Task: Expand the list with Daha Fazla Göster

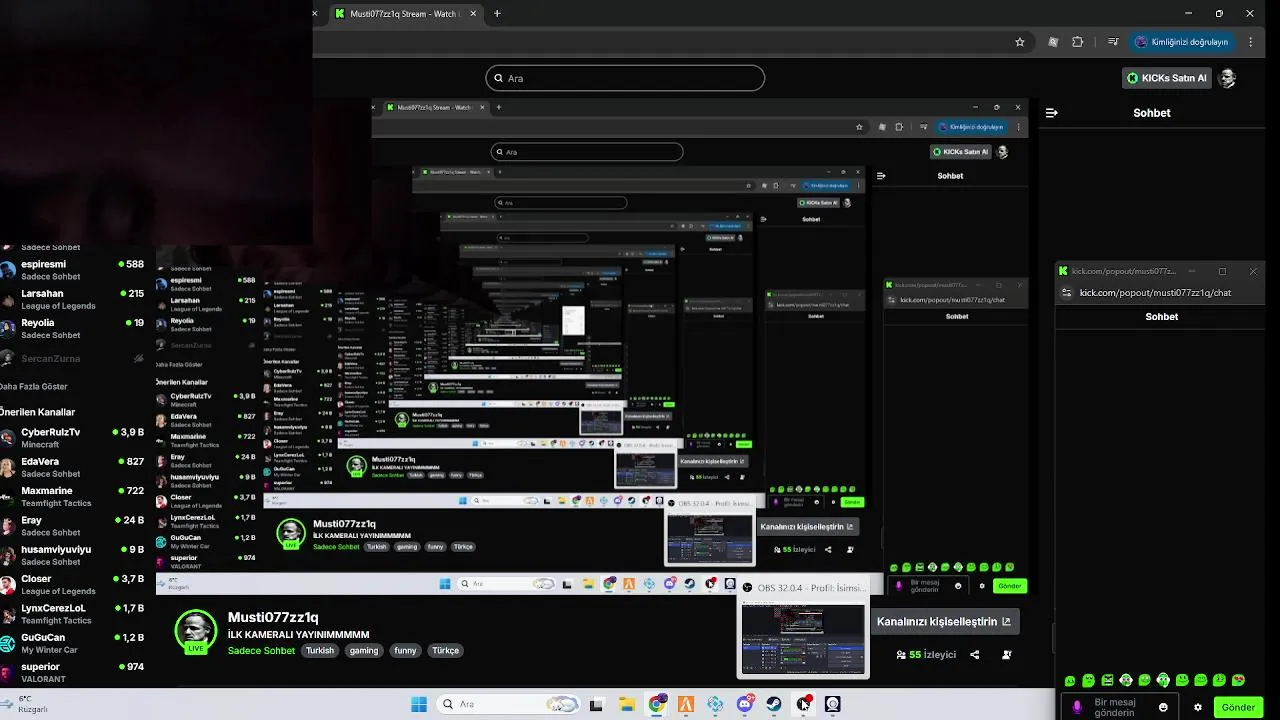Action: click(x=34, y=386)
